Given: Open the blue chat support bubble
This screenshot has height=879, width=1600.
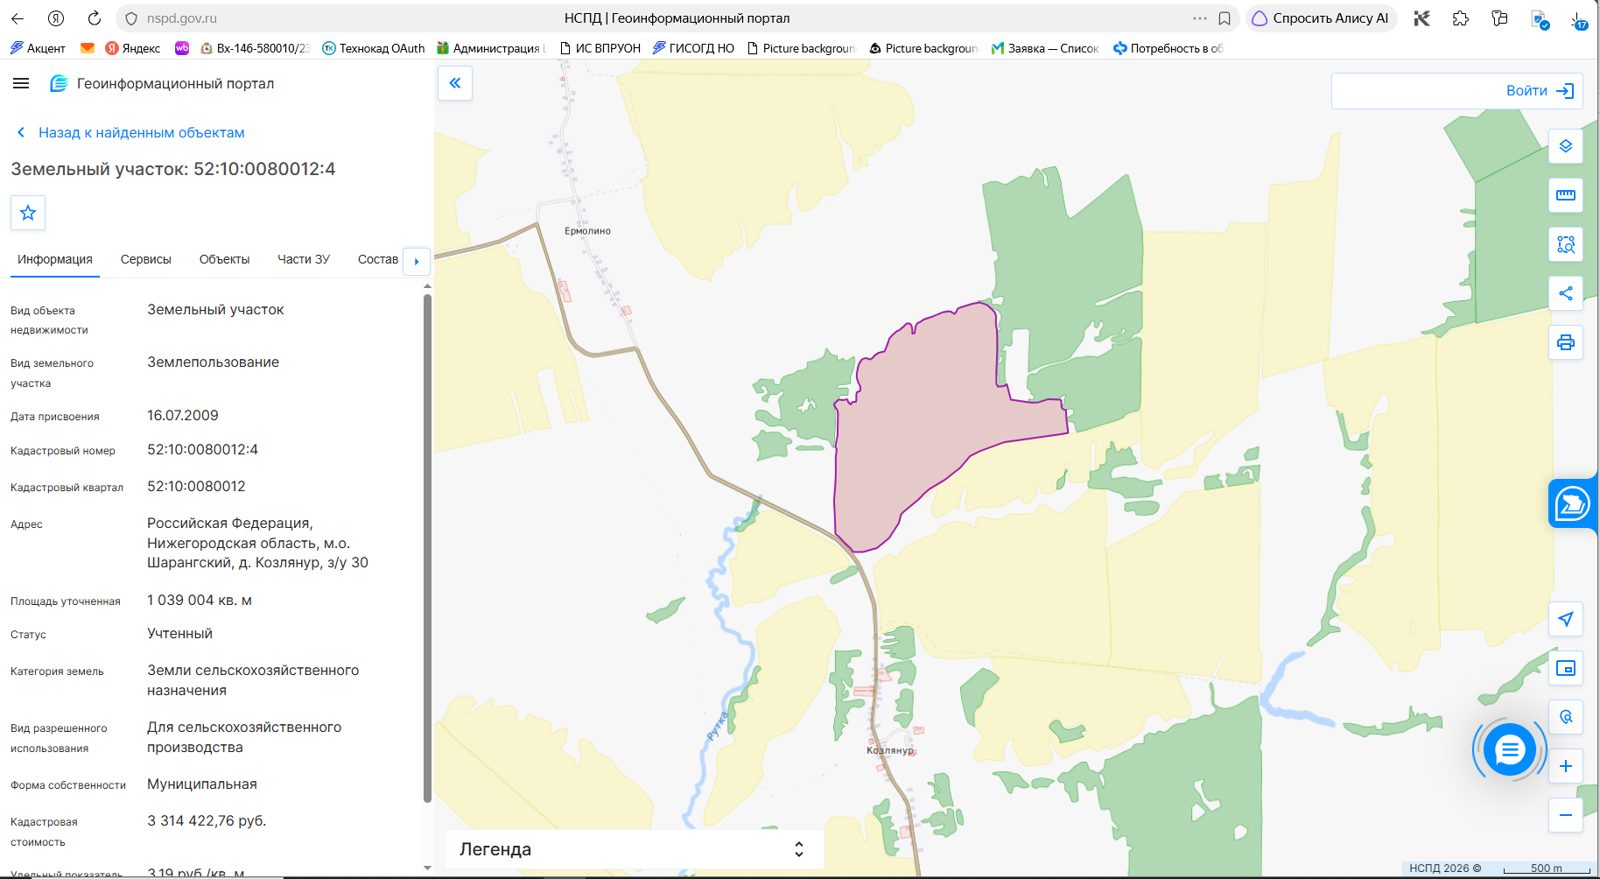Looking at the screenshot, I should [x=1509, y=749].
